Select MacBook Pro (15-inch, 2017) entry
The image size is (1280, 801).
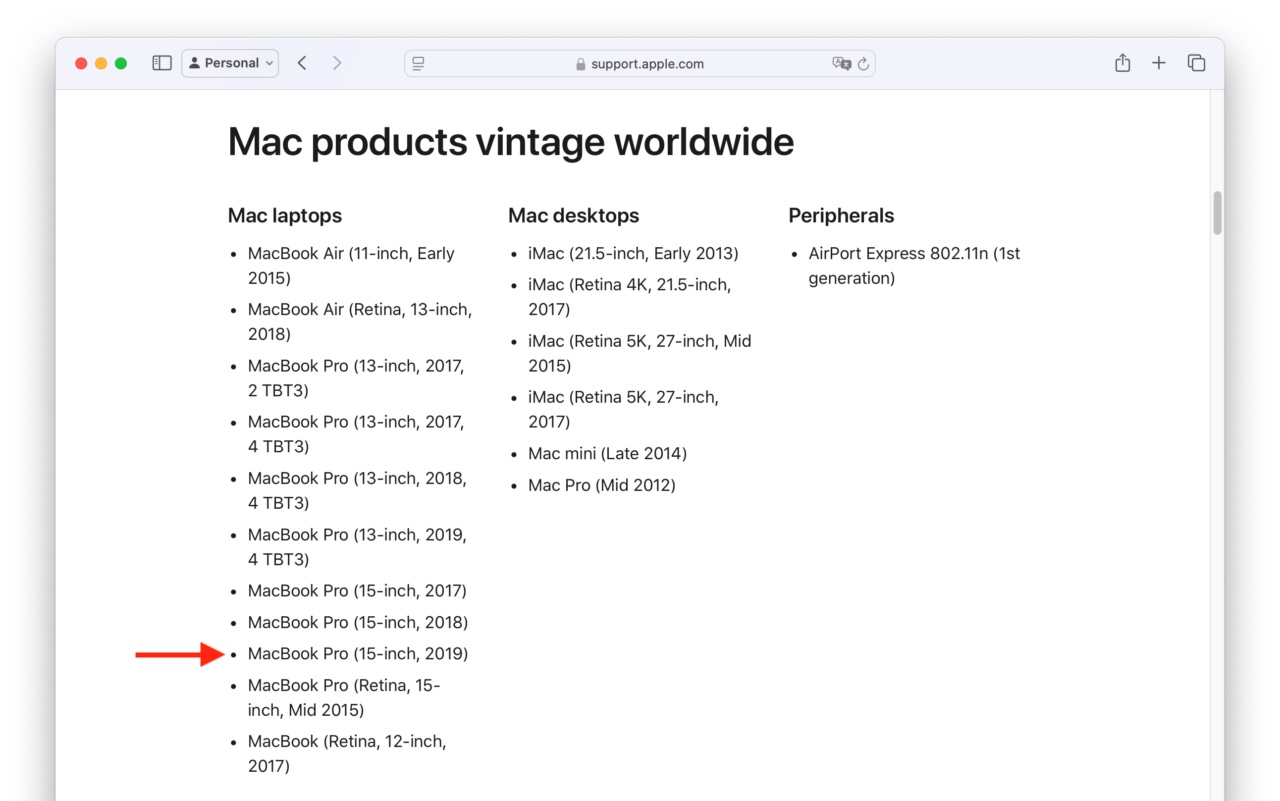click(x=357, y=591)
